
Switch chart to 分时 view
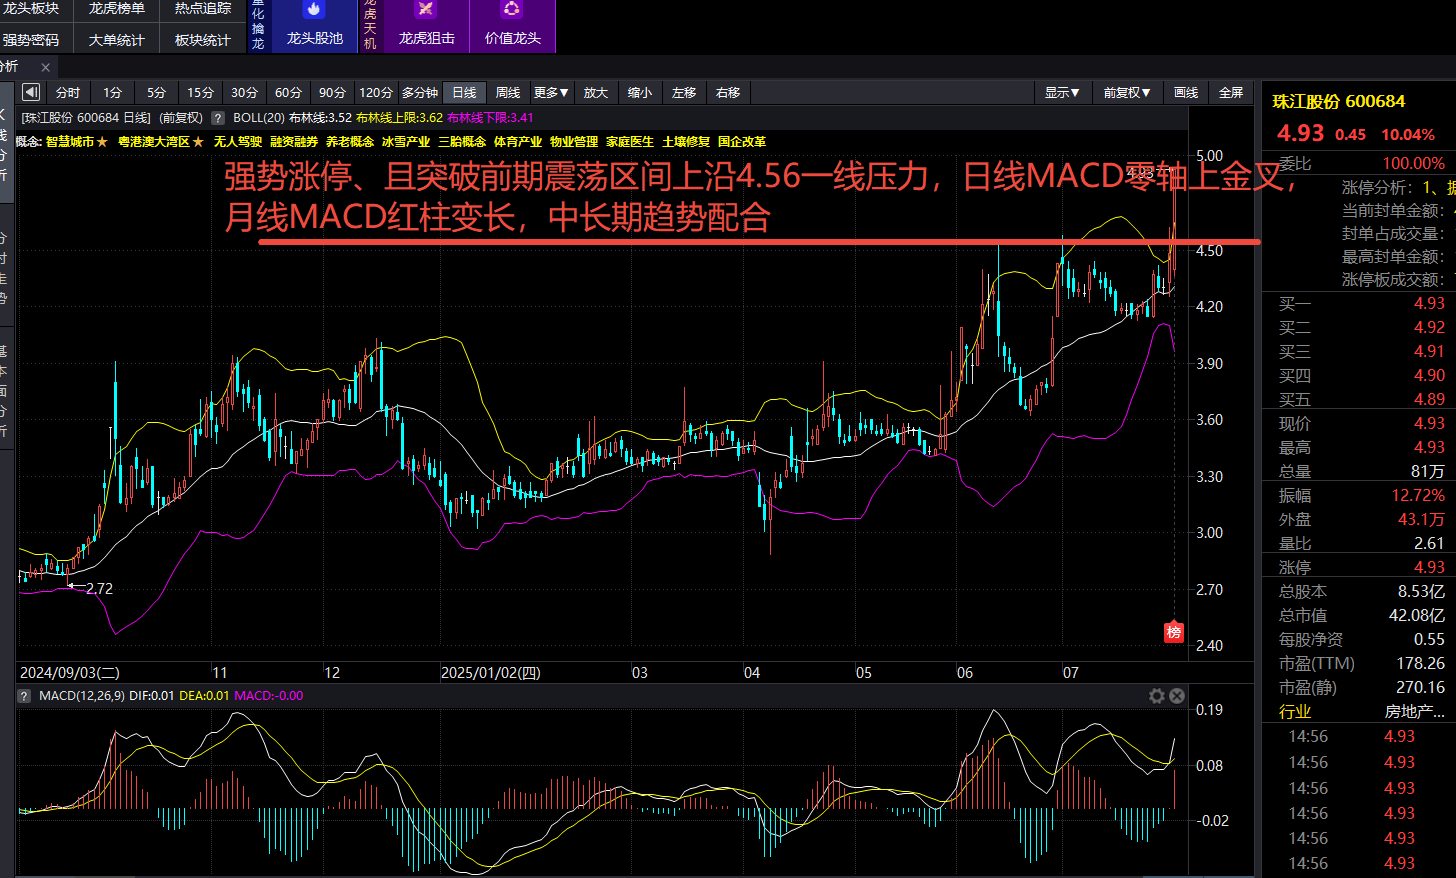(x=68, y=93)
